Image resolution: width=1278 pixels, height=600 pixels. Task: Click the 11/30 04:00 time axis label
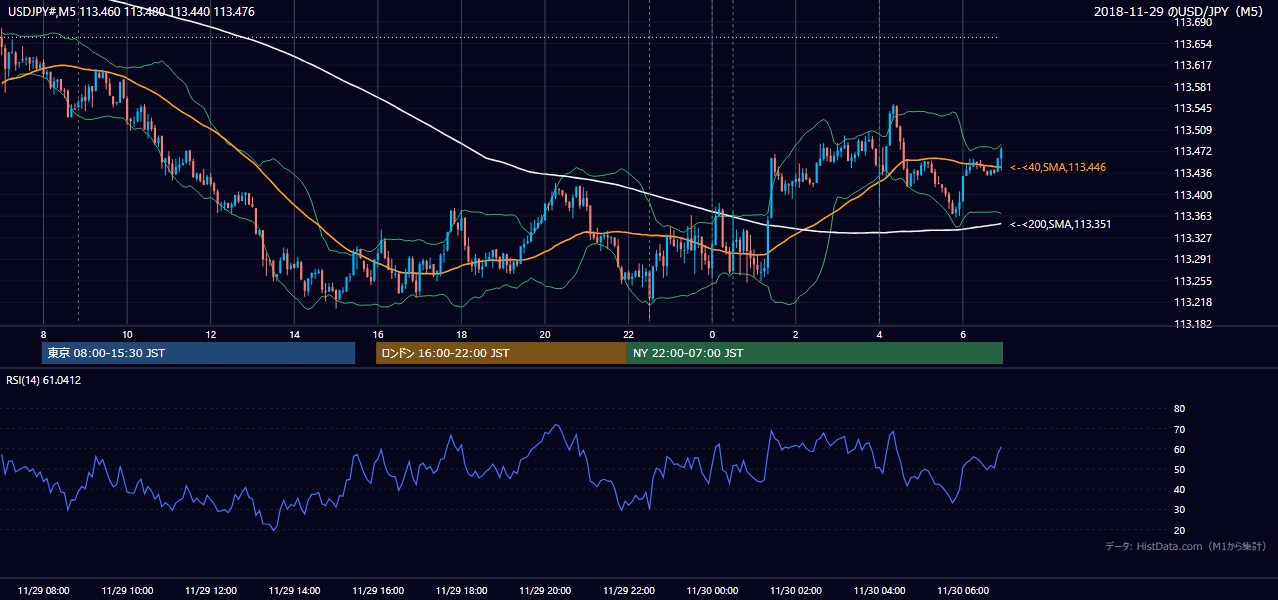pos(879,591)
